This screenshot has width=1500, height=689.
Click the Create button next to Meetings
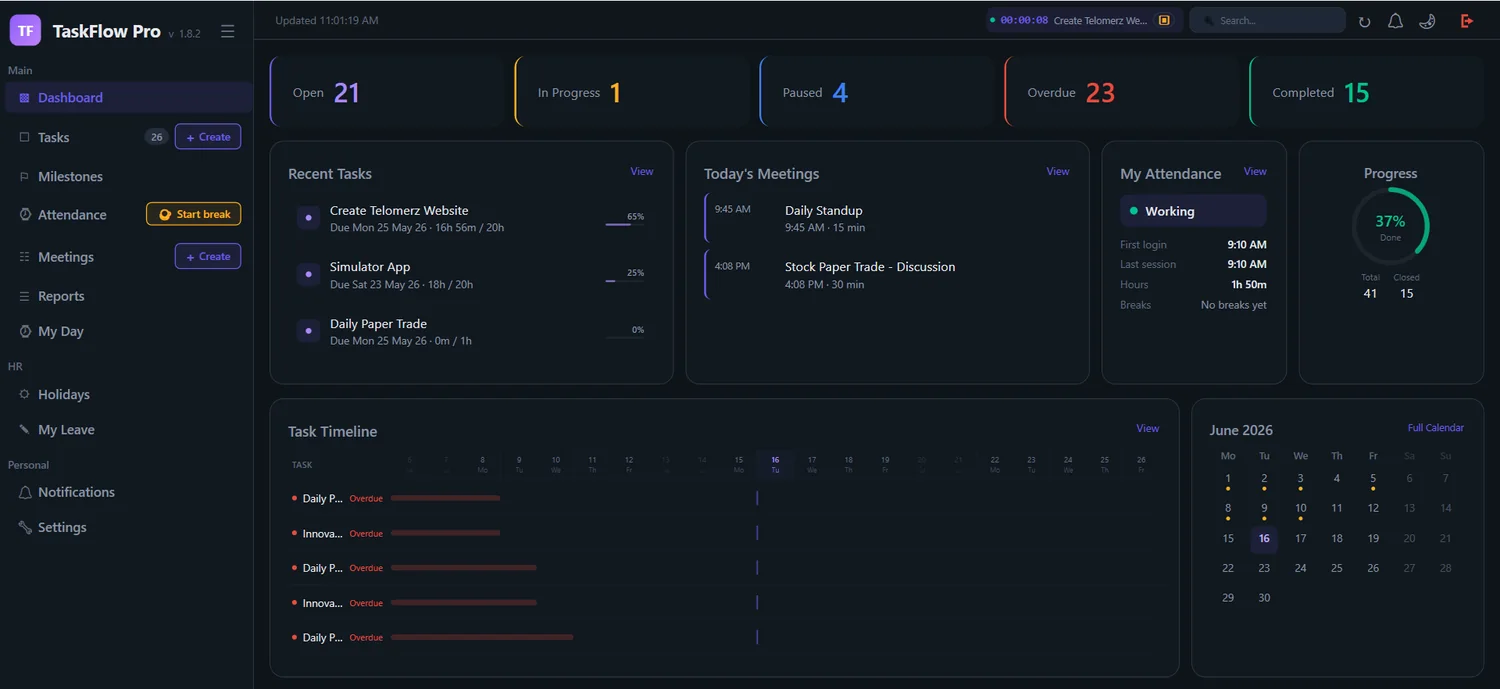coord(208,256)
